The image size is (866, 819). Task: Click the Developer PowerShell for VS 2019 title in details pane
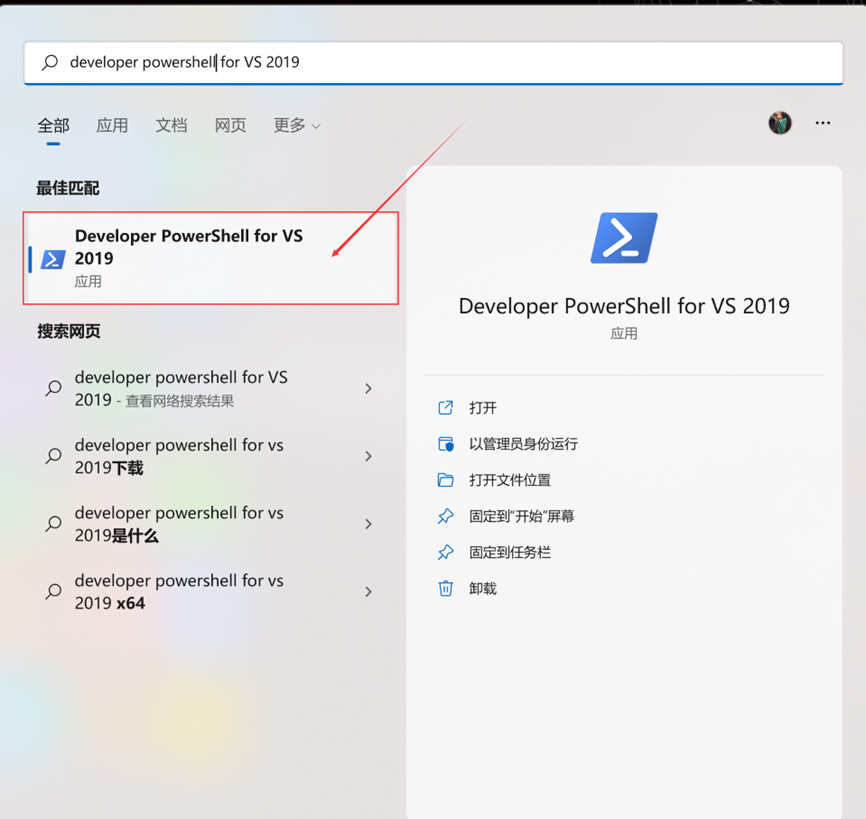624,306
